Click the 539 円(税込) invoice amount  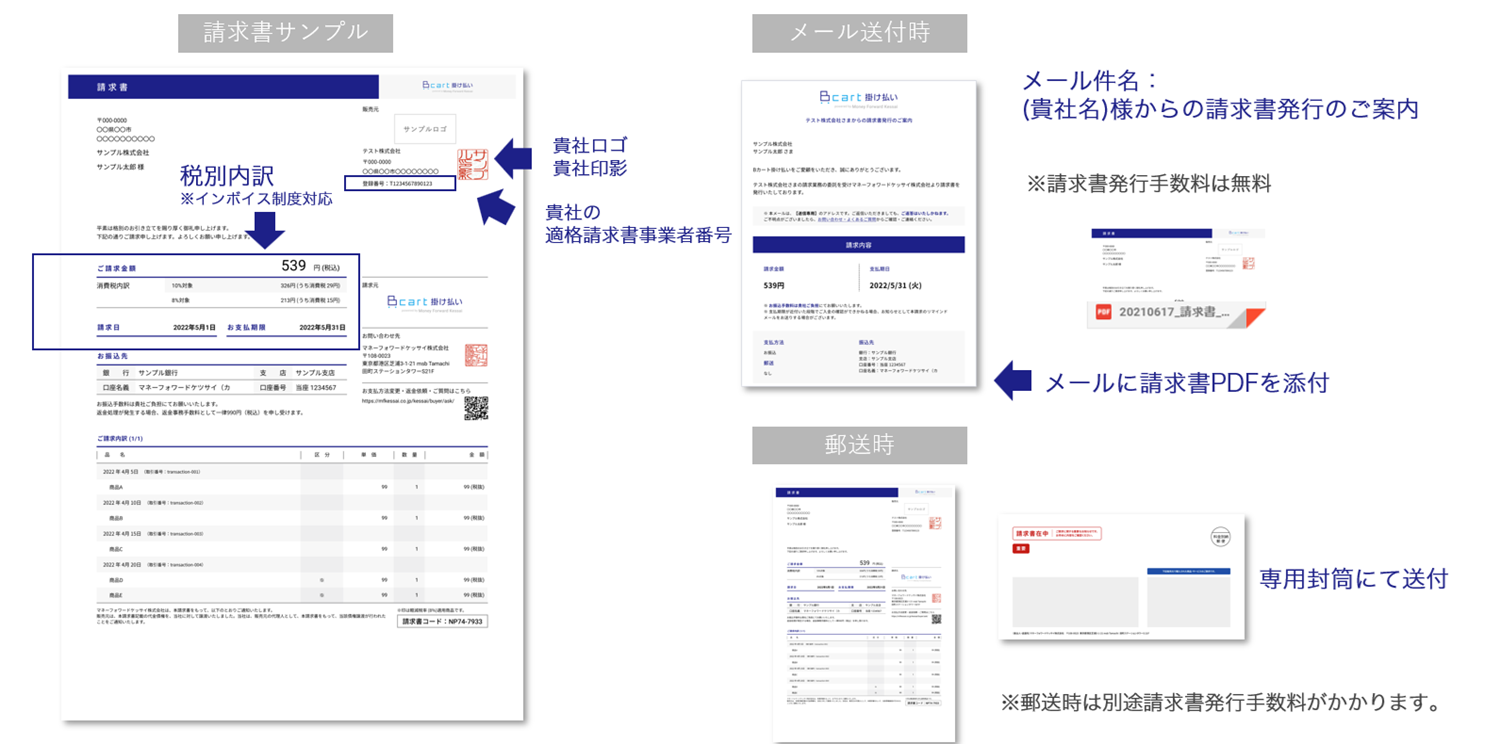click(x=311, y=266)
